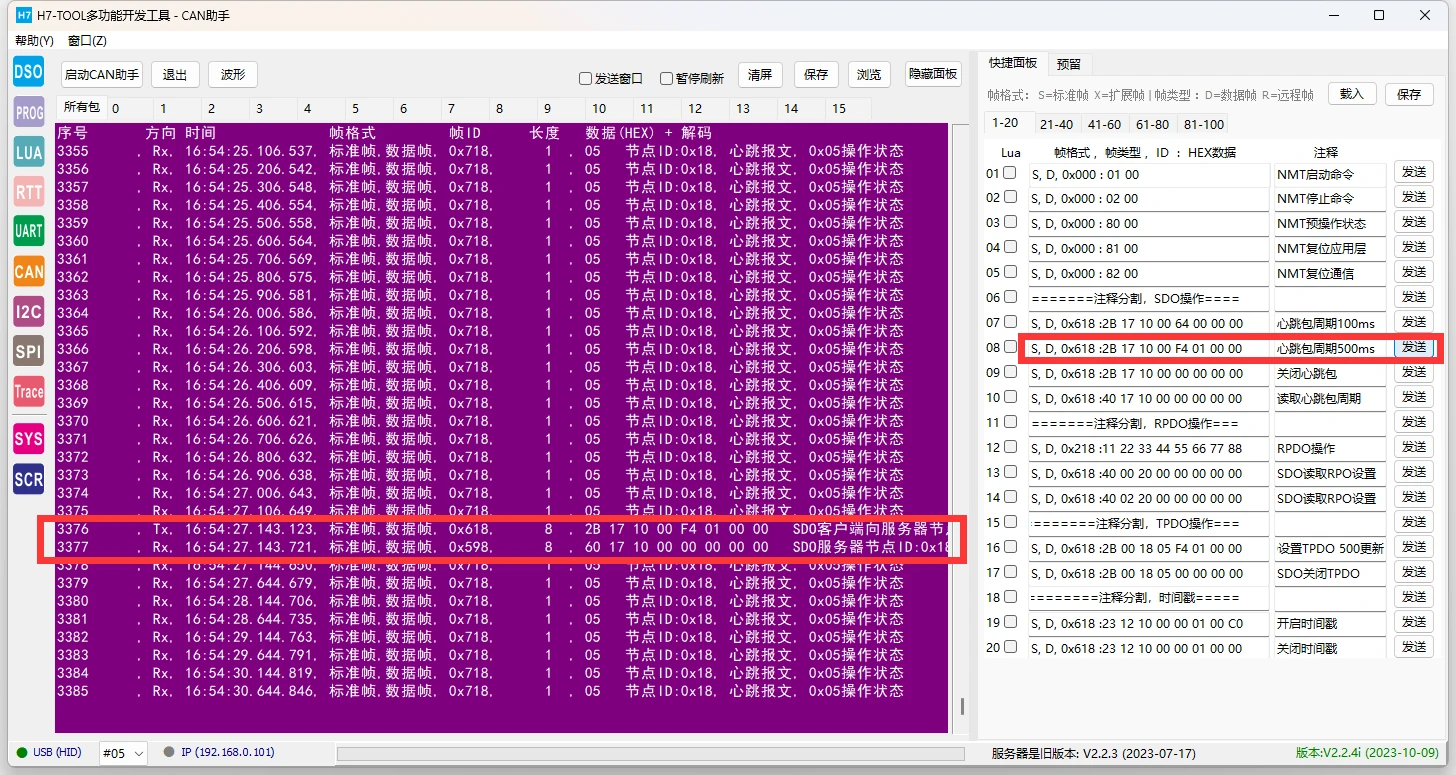Select log row 3377 Rx frame 0x598
Viewport: 1456px width, 775px height.
(x=501, y=547)
